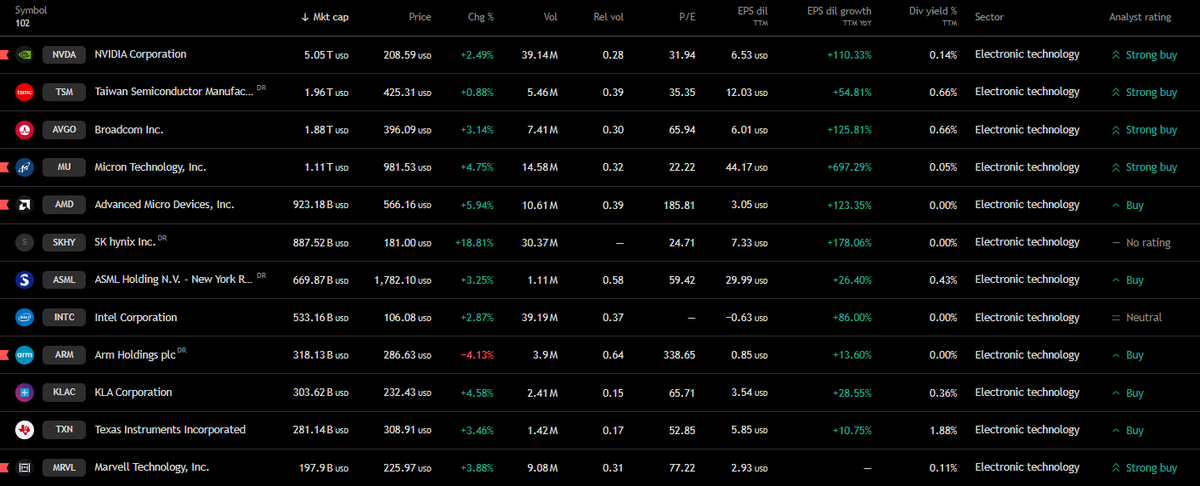Toggle the red flag on MRVL row
This screenshot has height=486, width=1200.
[4, 467]
